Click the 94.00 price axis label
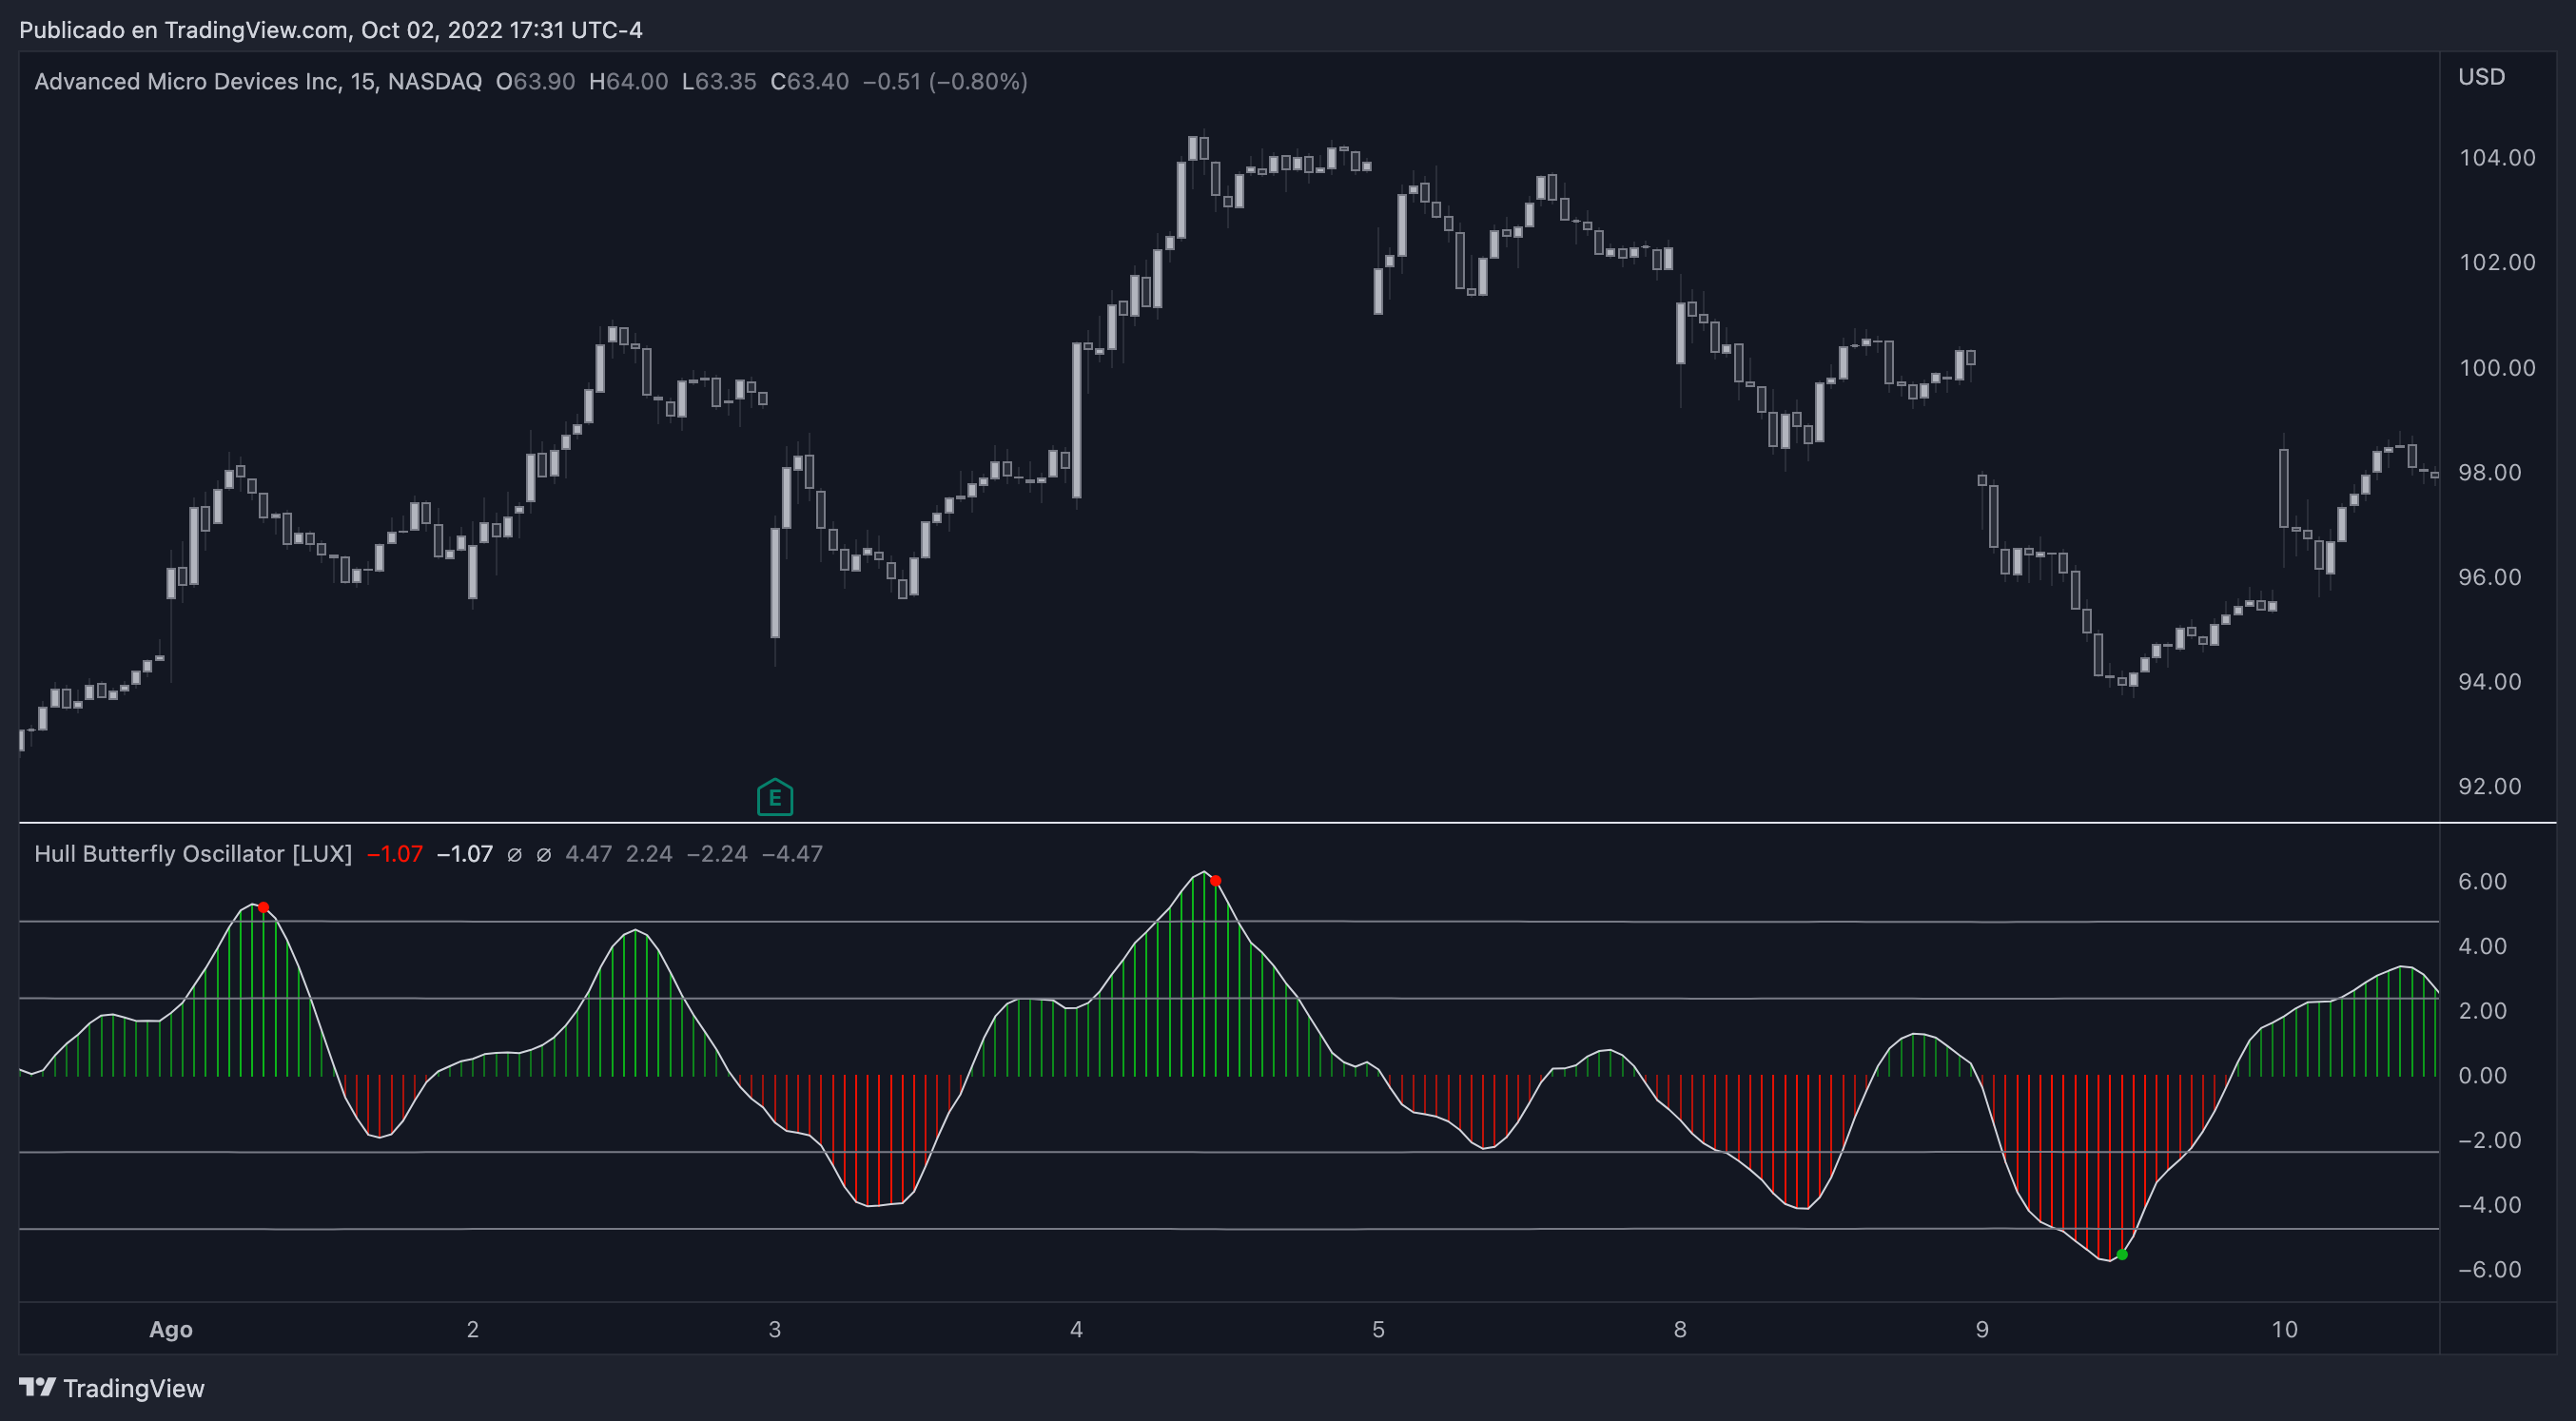The height and width of the screenshot is (1421, 2576). click(2489, 682)
